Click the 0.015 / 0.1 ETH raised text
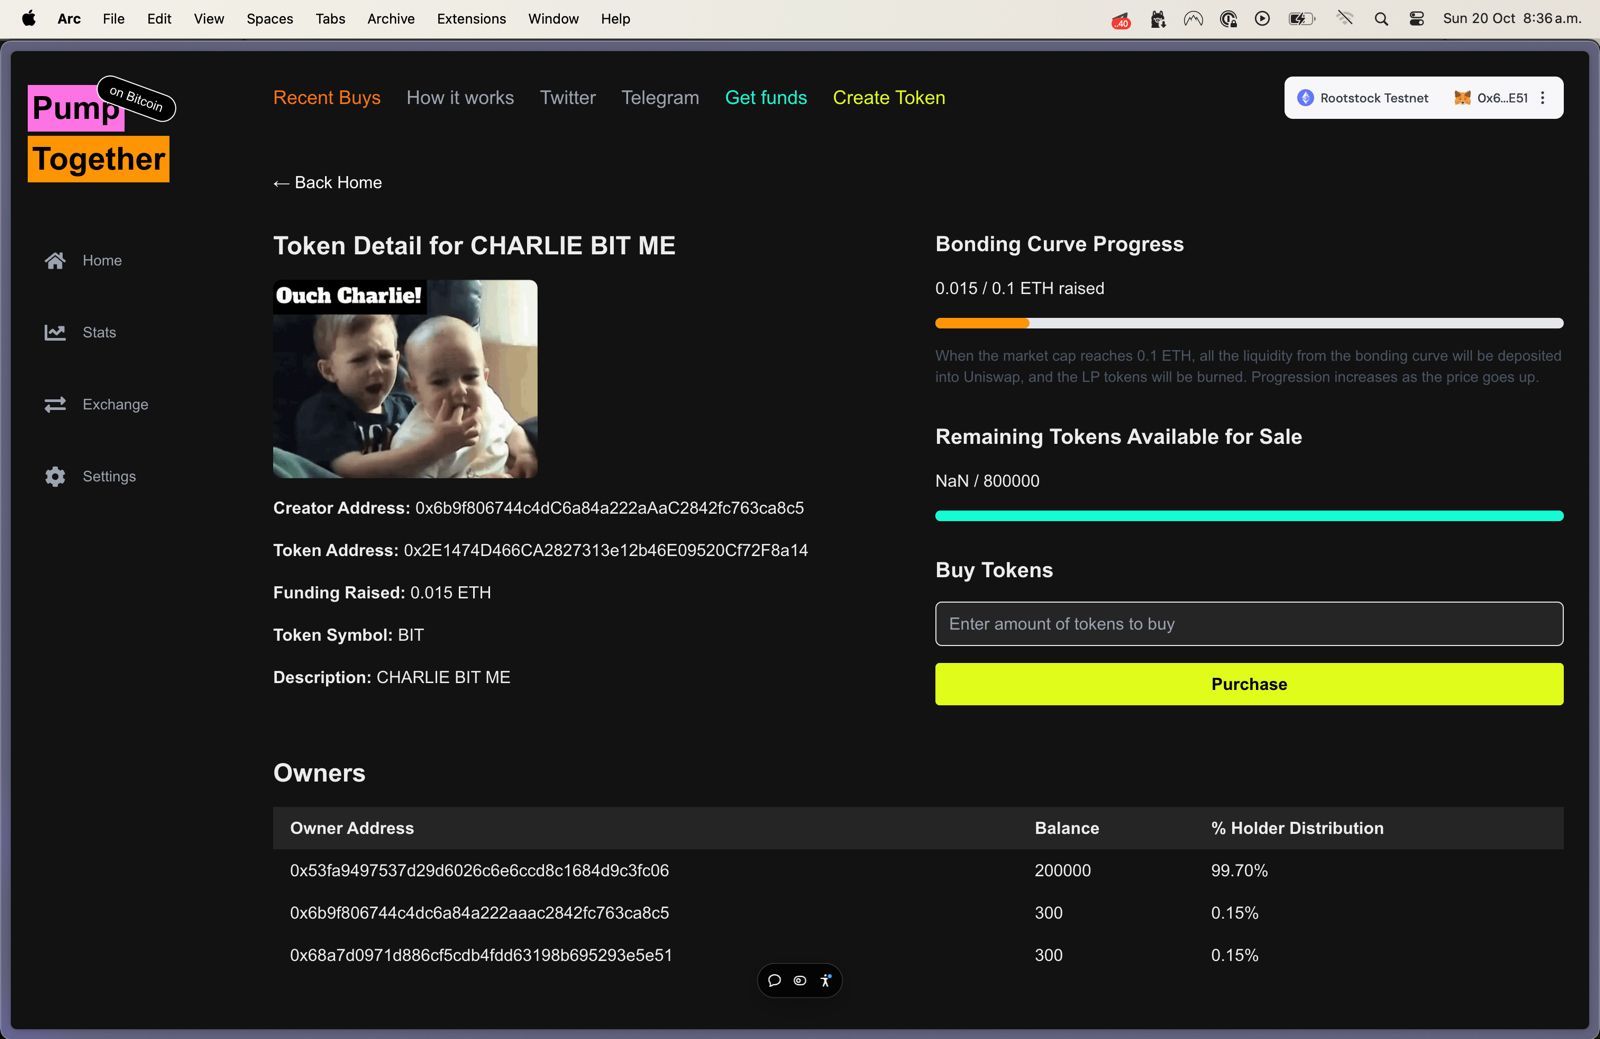This screenshot has width=1600, height=1039. [1020, 288]
